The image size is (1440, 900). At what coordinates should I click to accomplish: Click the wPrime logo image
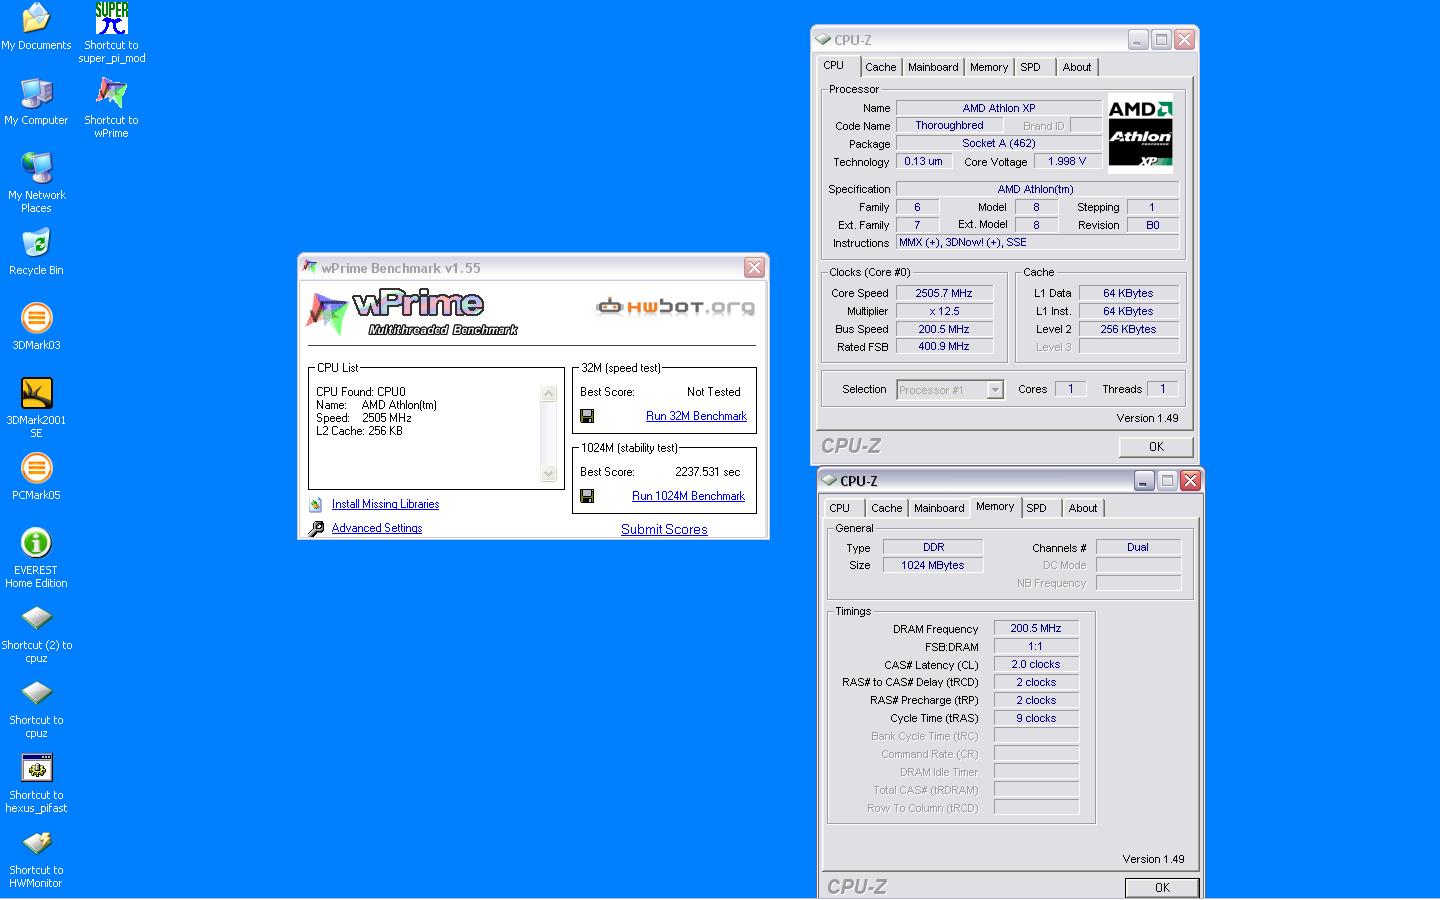tap(412, 313)
